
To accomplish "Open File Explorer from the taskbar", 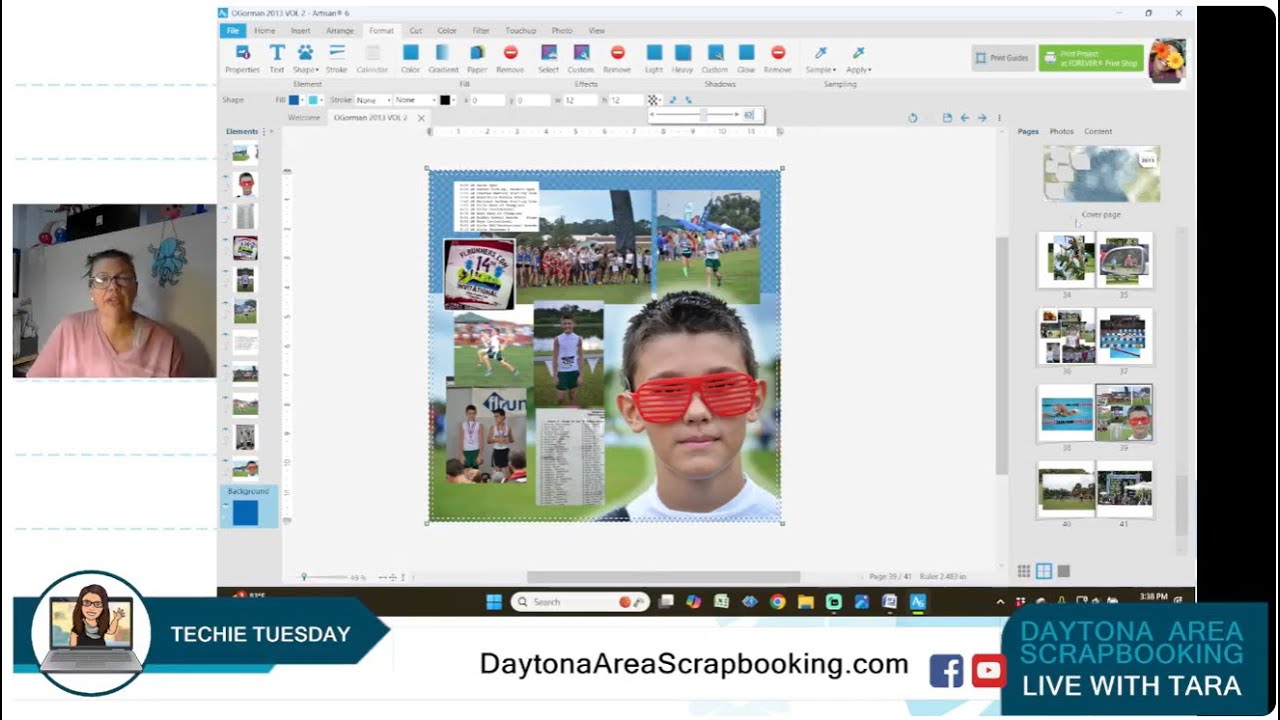I will 805,602.
